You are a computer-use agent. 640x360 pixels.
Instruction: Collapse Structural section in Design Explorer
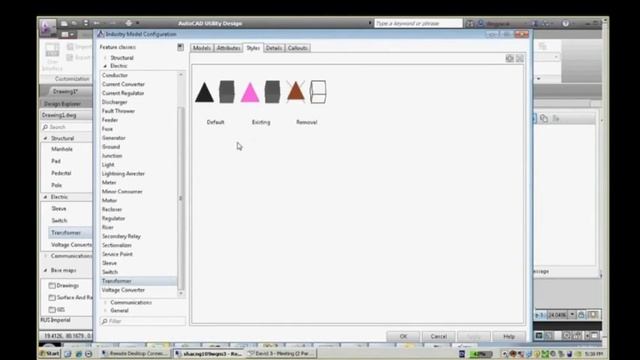pyautogui.click(x=45, y=138)
